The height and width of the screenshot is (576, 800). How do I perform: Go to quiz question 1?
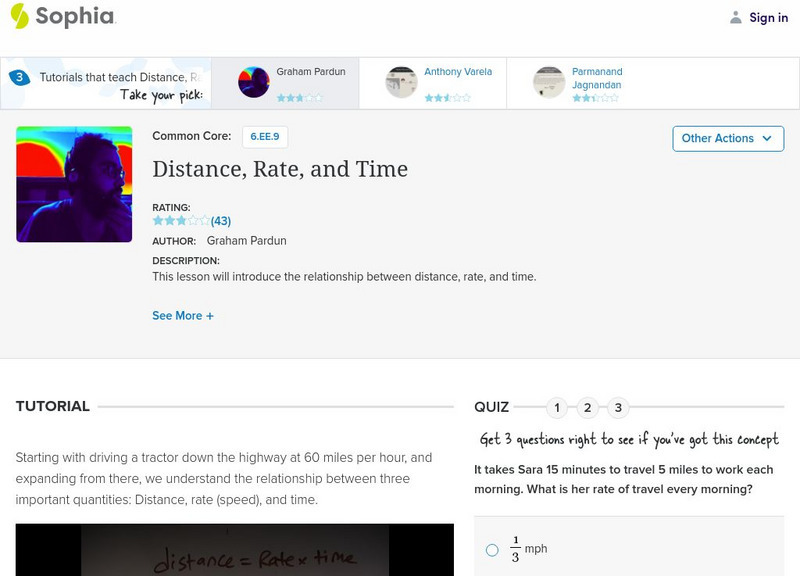557,408
